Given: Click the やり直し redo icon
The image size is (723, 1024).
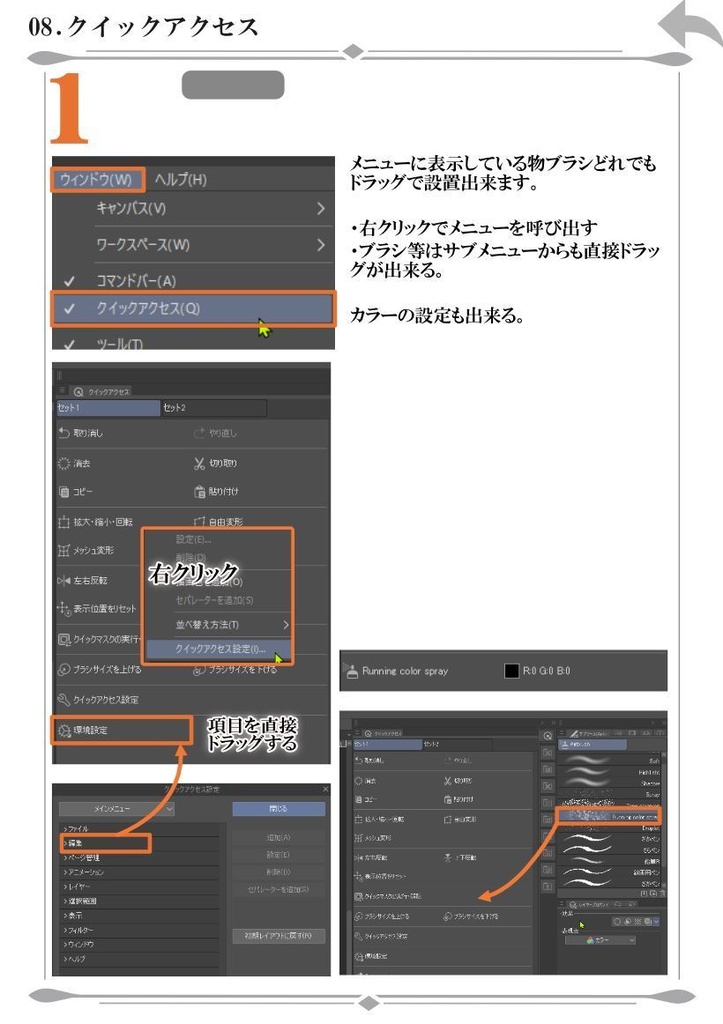Looking at the screenshot, I should [x=199, y=433].
